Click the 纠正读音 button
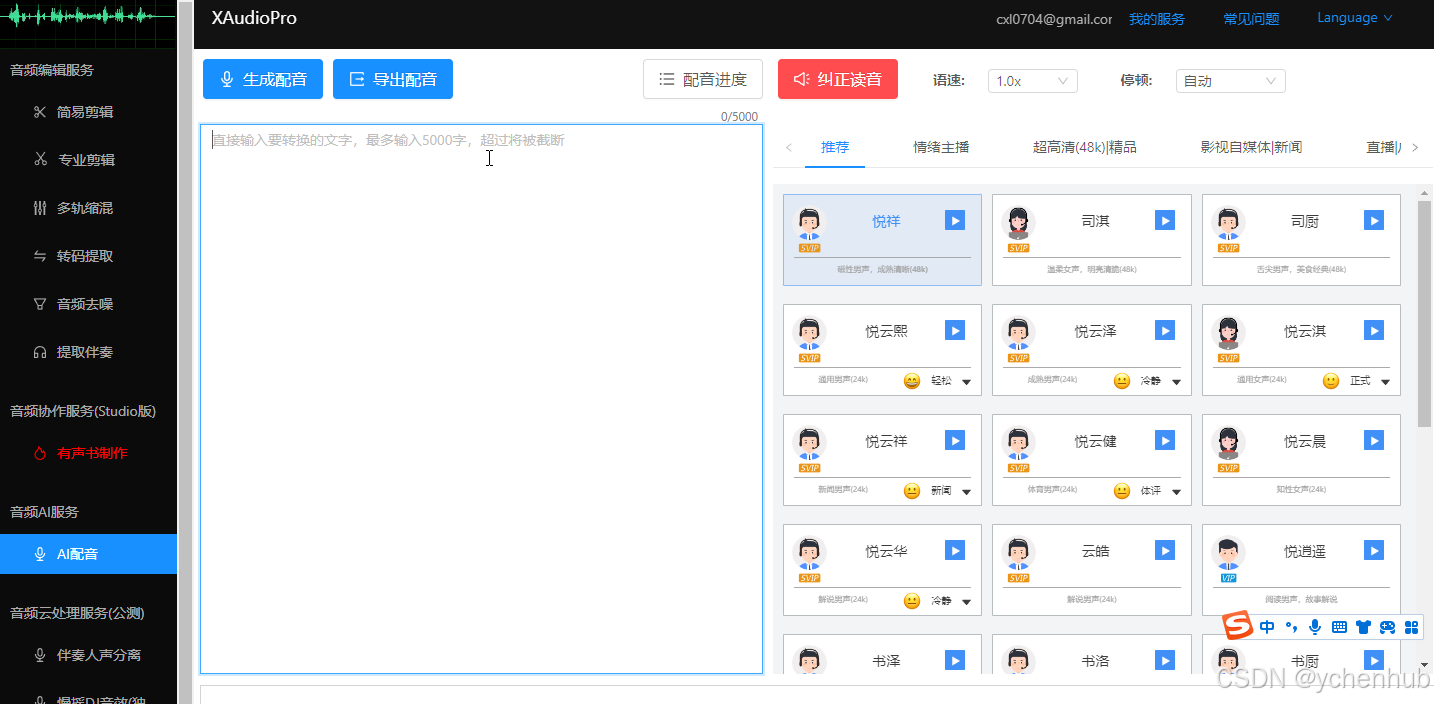Viewport: 1434px width, 704px height. point(838,79)
